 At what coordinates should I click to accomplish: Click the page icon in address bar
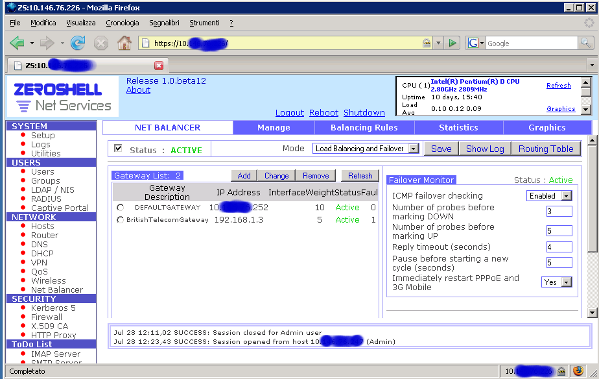pos(146,43)
